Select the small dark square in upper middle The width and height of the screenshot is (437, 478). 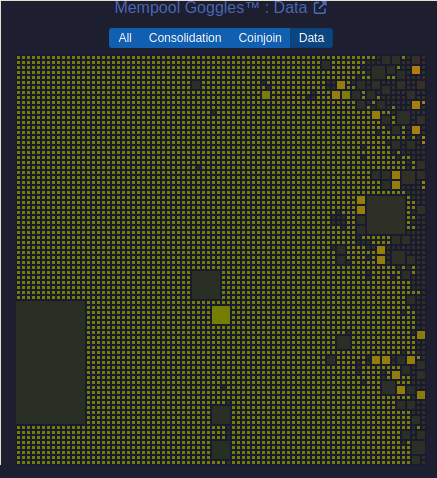coord(196,85)
